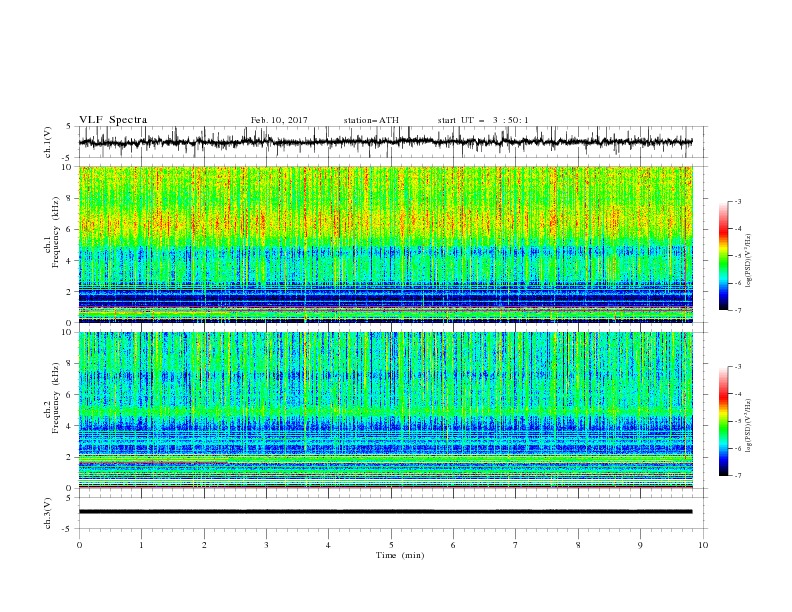Viewport: 792px width, 612px height.
Task: Click the "ch.3(V)" axis label
Action: (x=48, y=513)
